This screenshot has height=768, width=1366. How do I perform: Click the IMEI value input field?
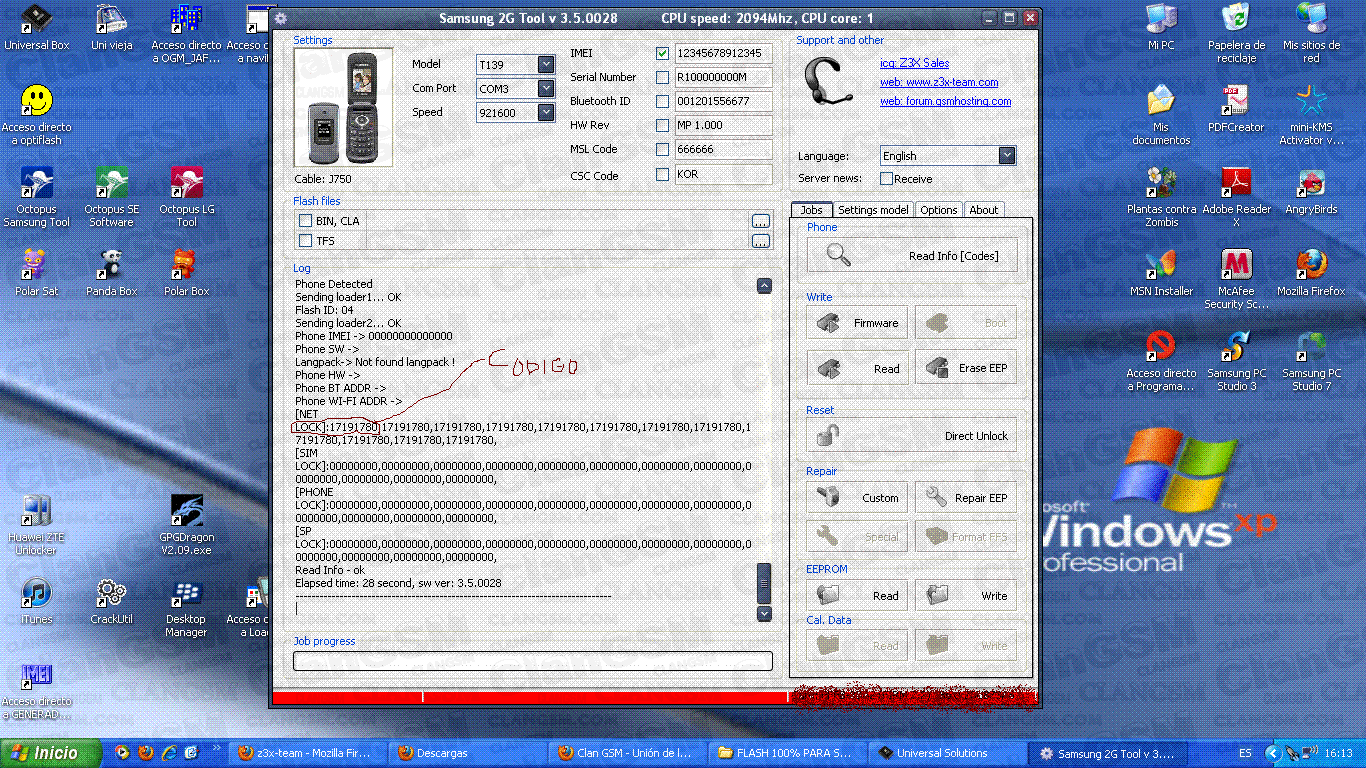point(722,53)
